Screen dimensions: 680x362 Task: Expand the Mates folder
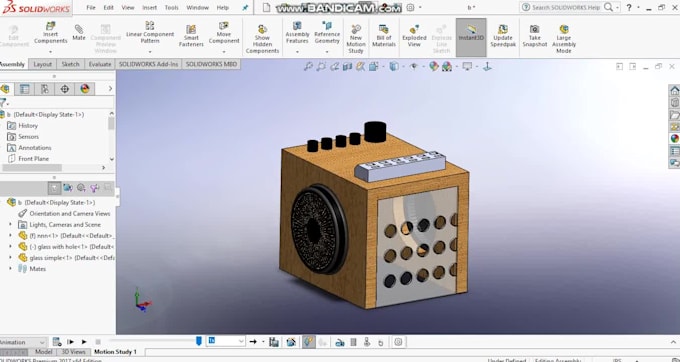10,269
